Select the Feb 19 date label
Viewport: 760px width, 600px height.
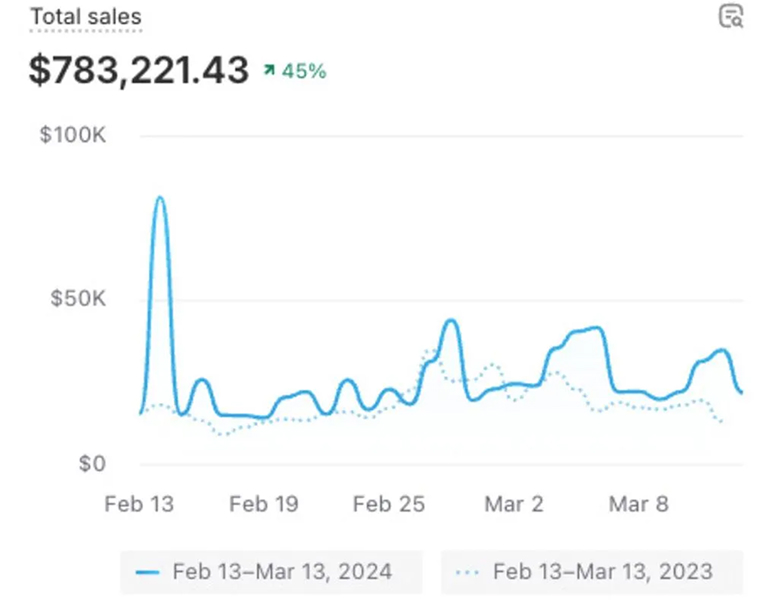point(263,505)
